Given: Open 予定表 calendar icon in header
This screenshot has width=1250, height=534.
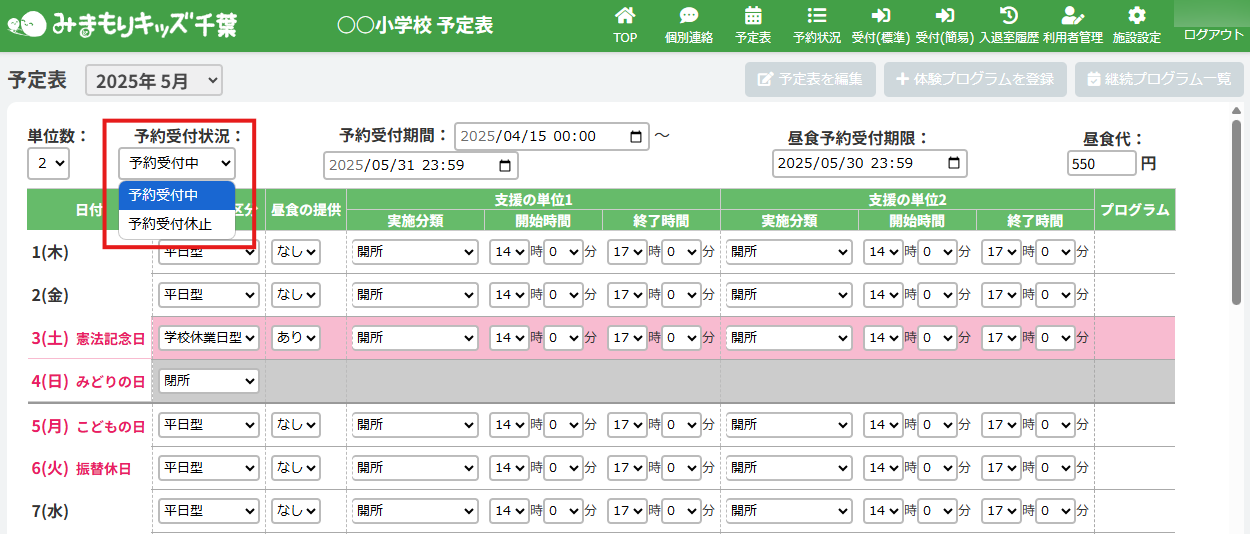Looking at the screenshot, I should click(753, 17).
